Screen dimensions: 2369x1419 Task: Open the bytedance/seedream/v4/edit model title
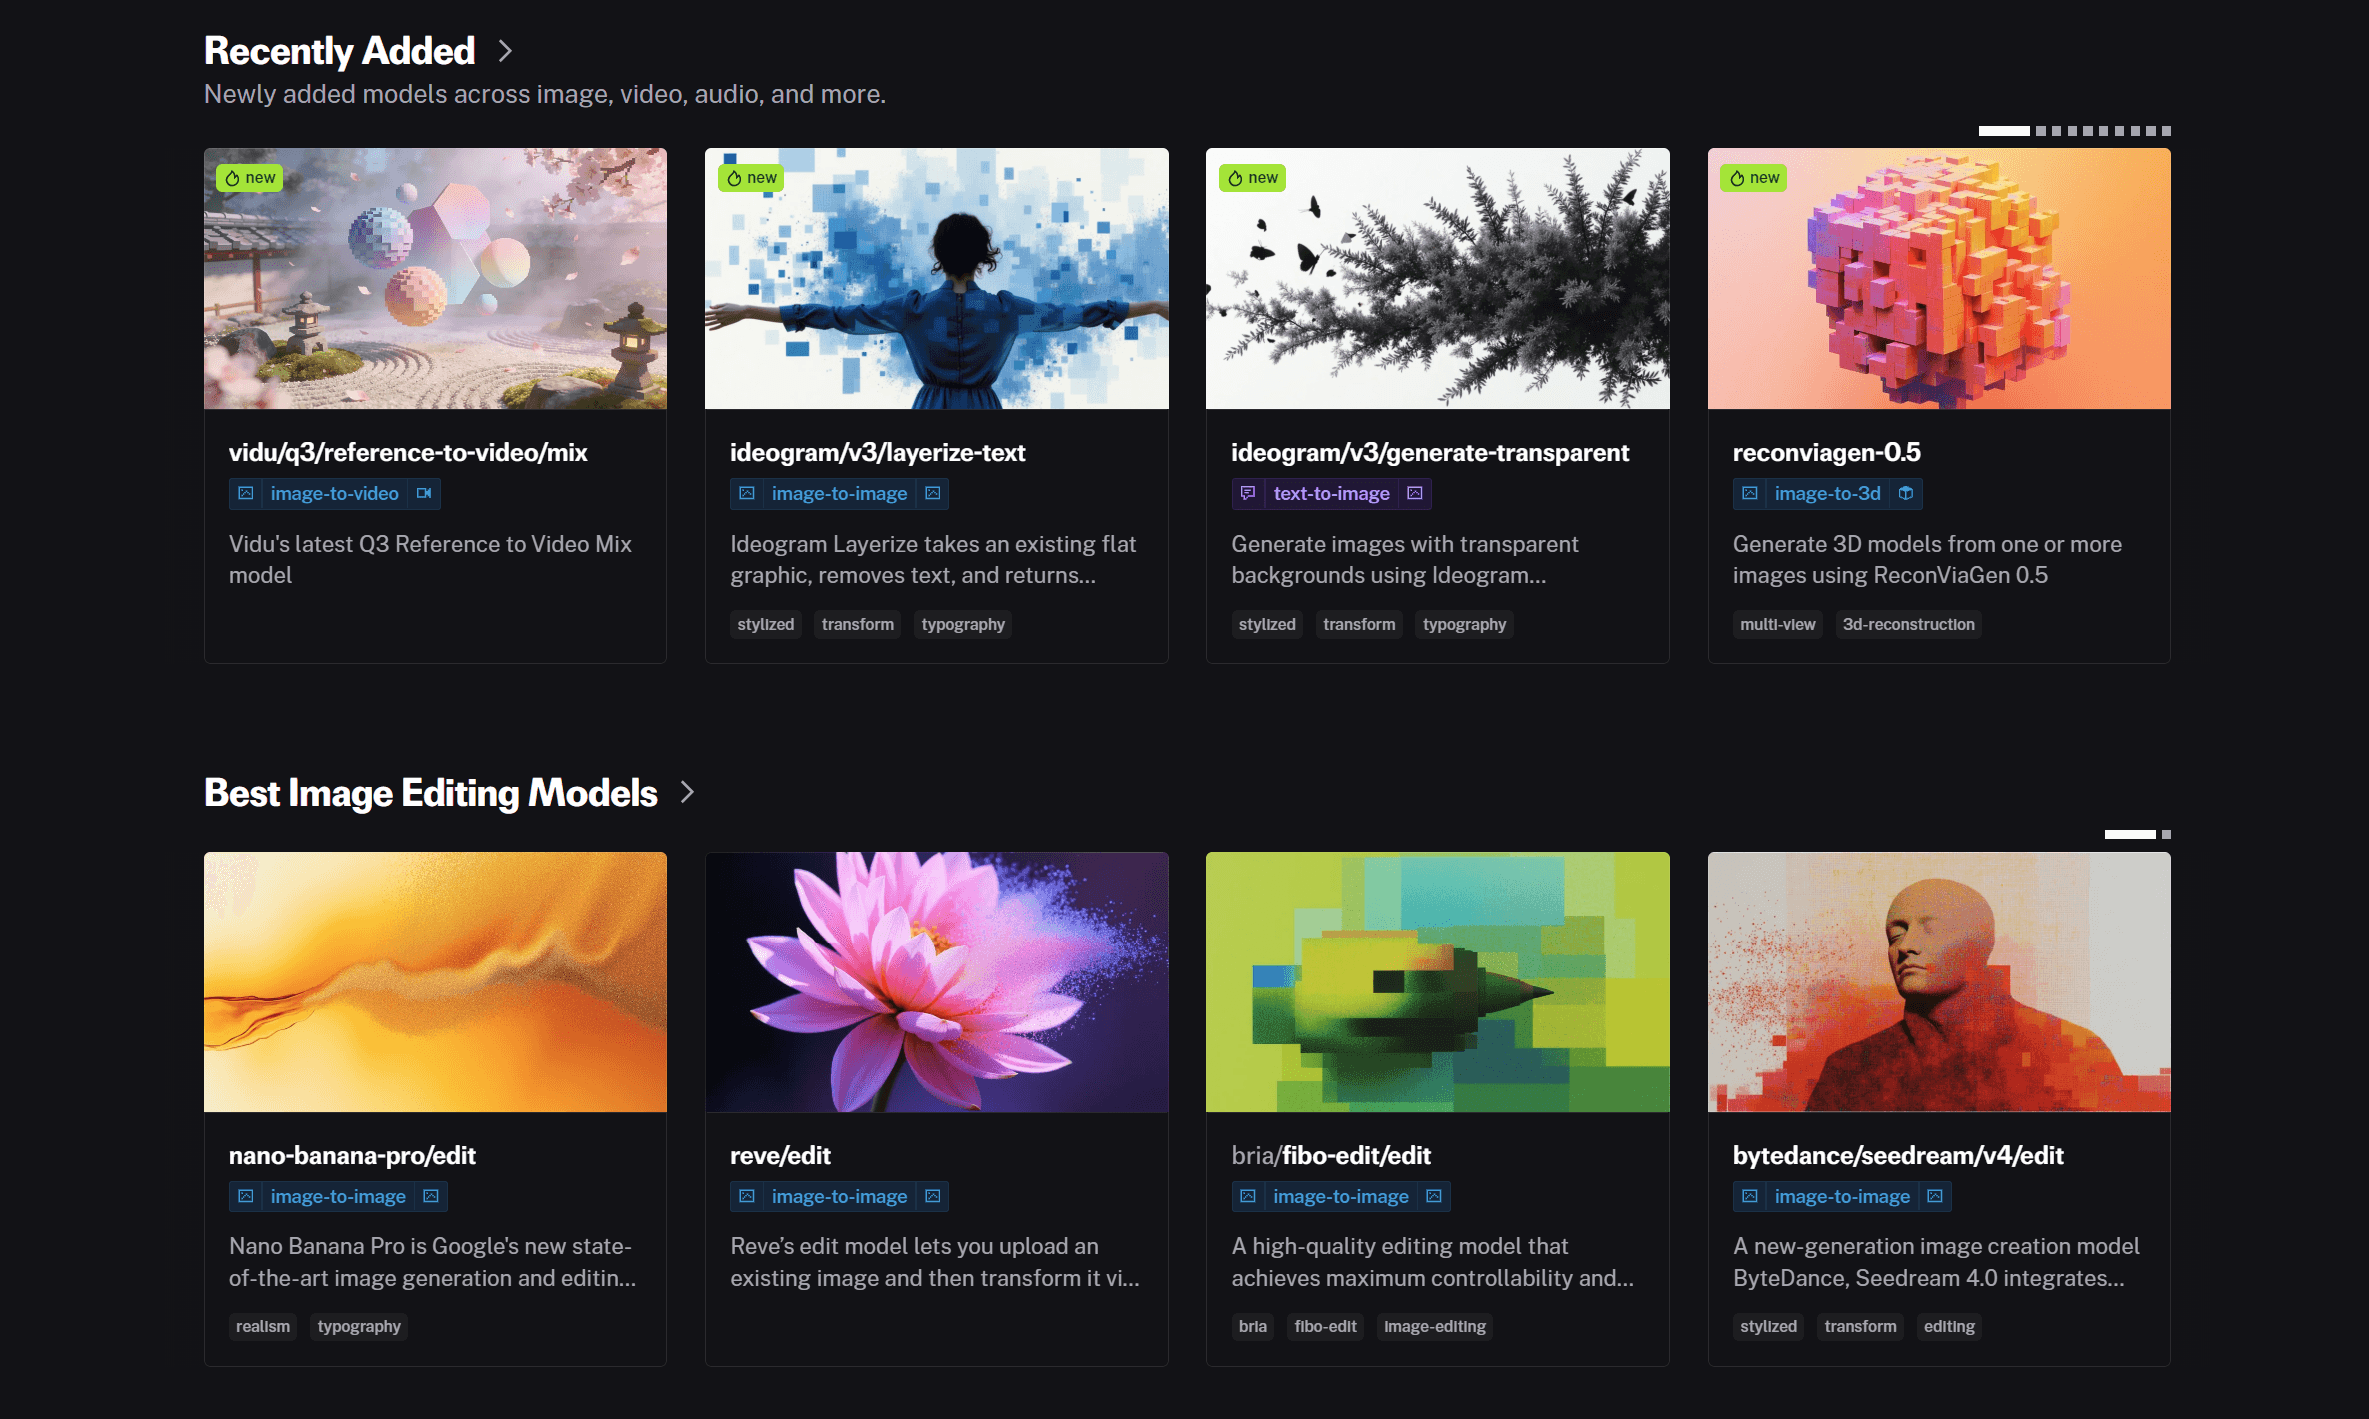(1898, 1156)
